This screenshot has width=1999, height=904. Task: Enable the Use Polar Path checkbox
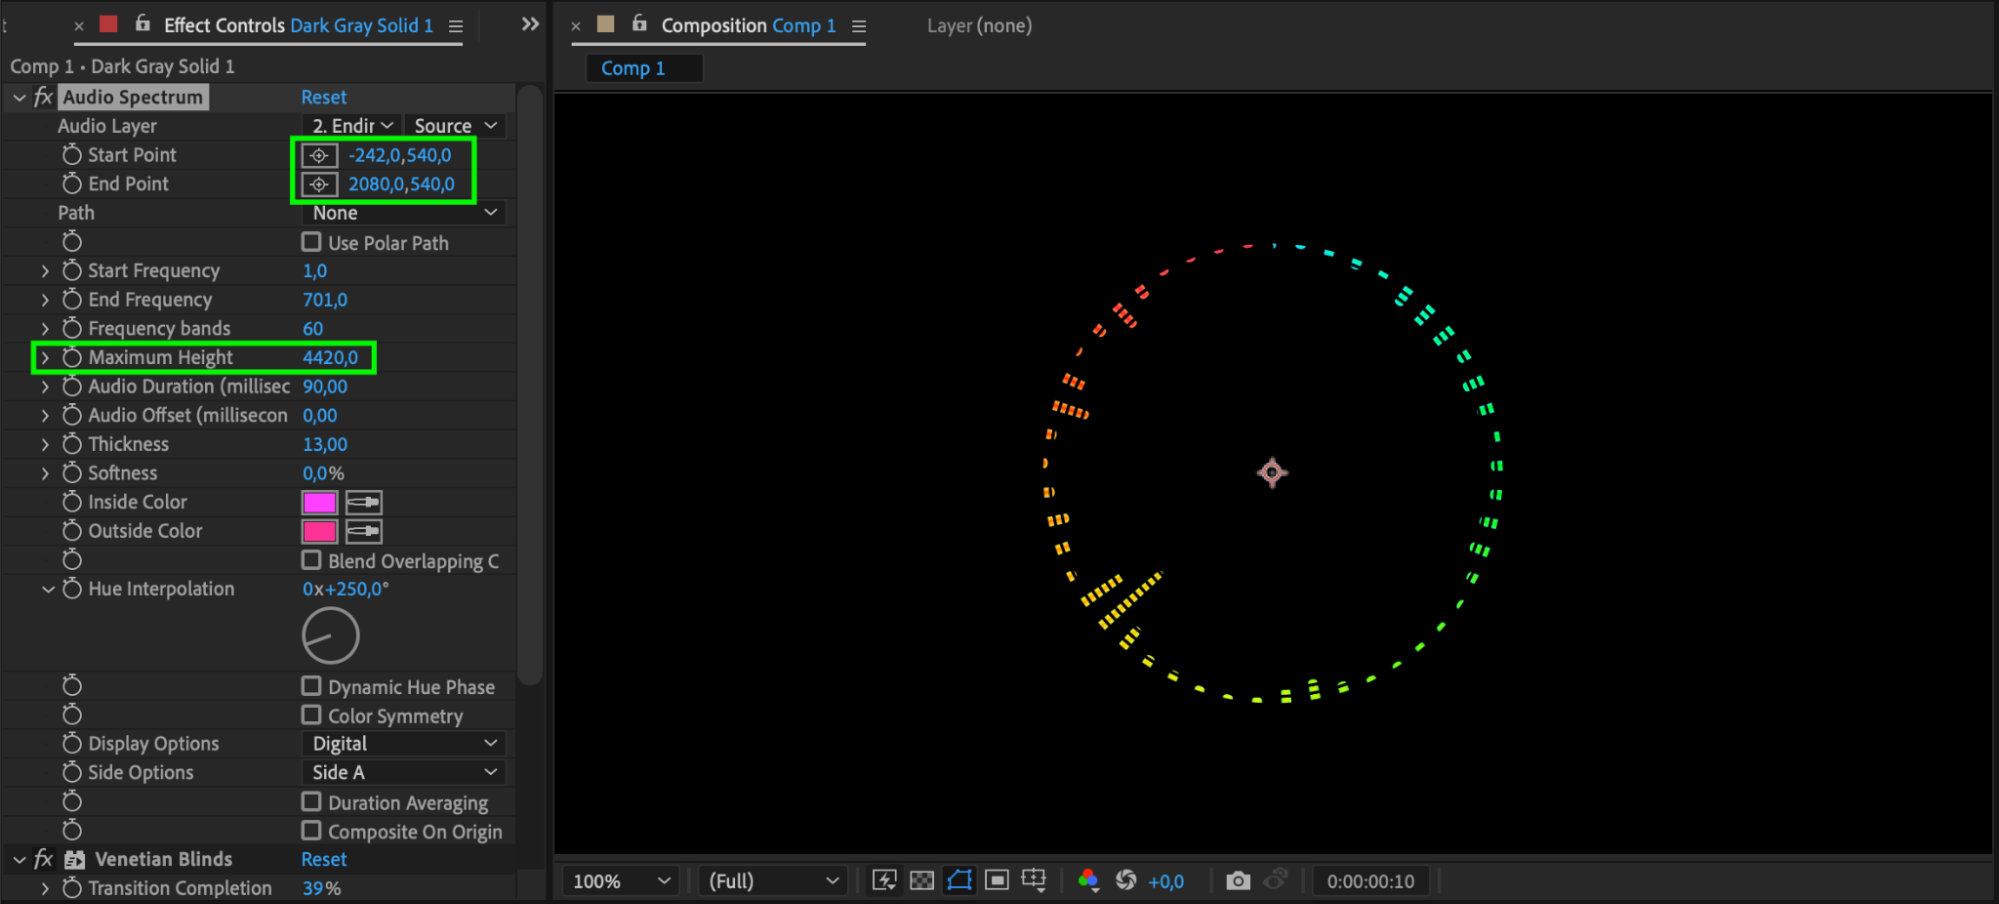coord(312,242)
